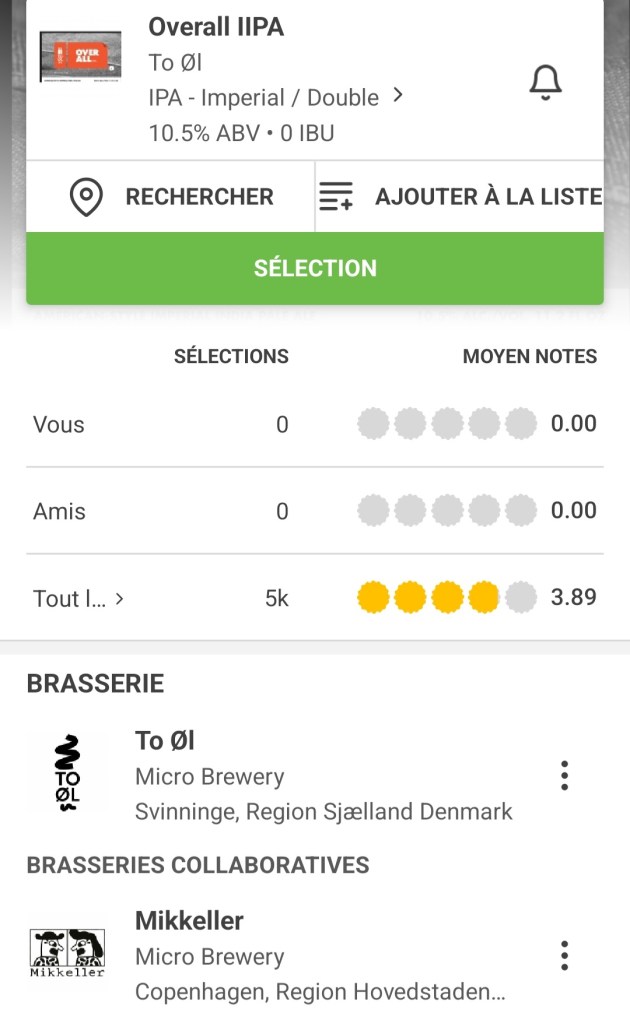Tap the add-to-list icon
This screenshot has height=1023, width=630.
click(x=336, y=197)
